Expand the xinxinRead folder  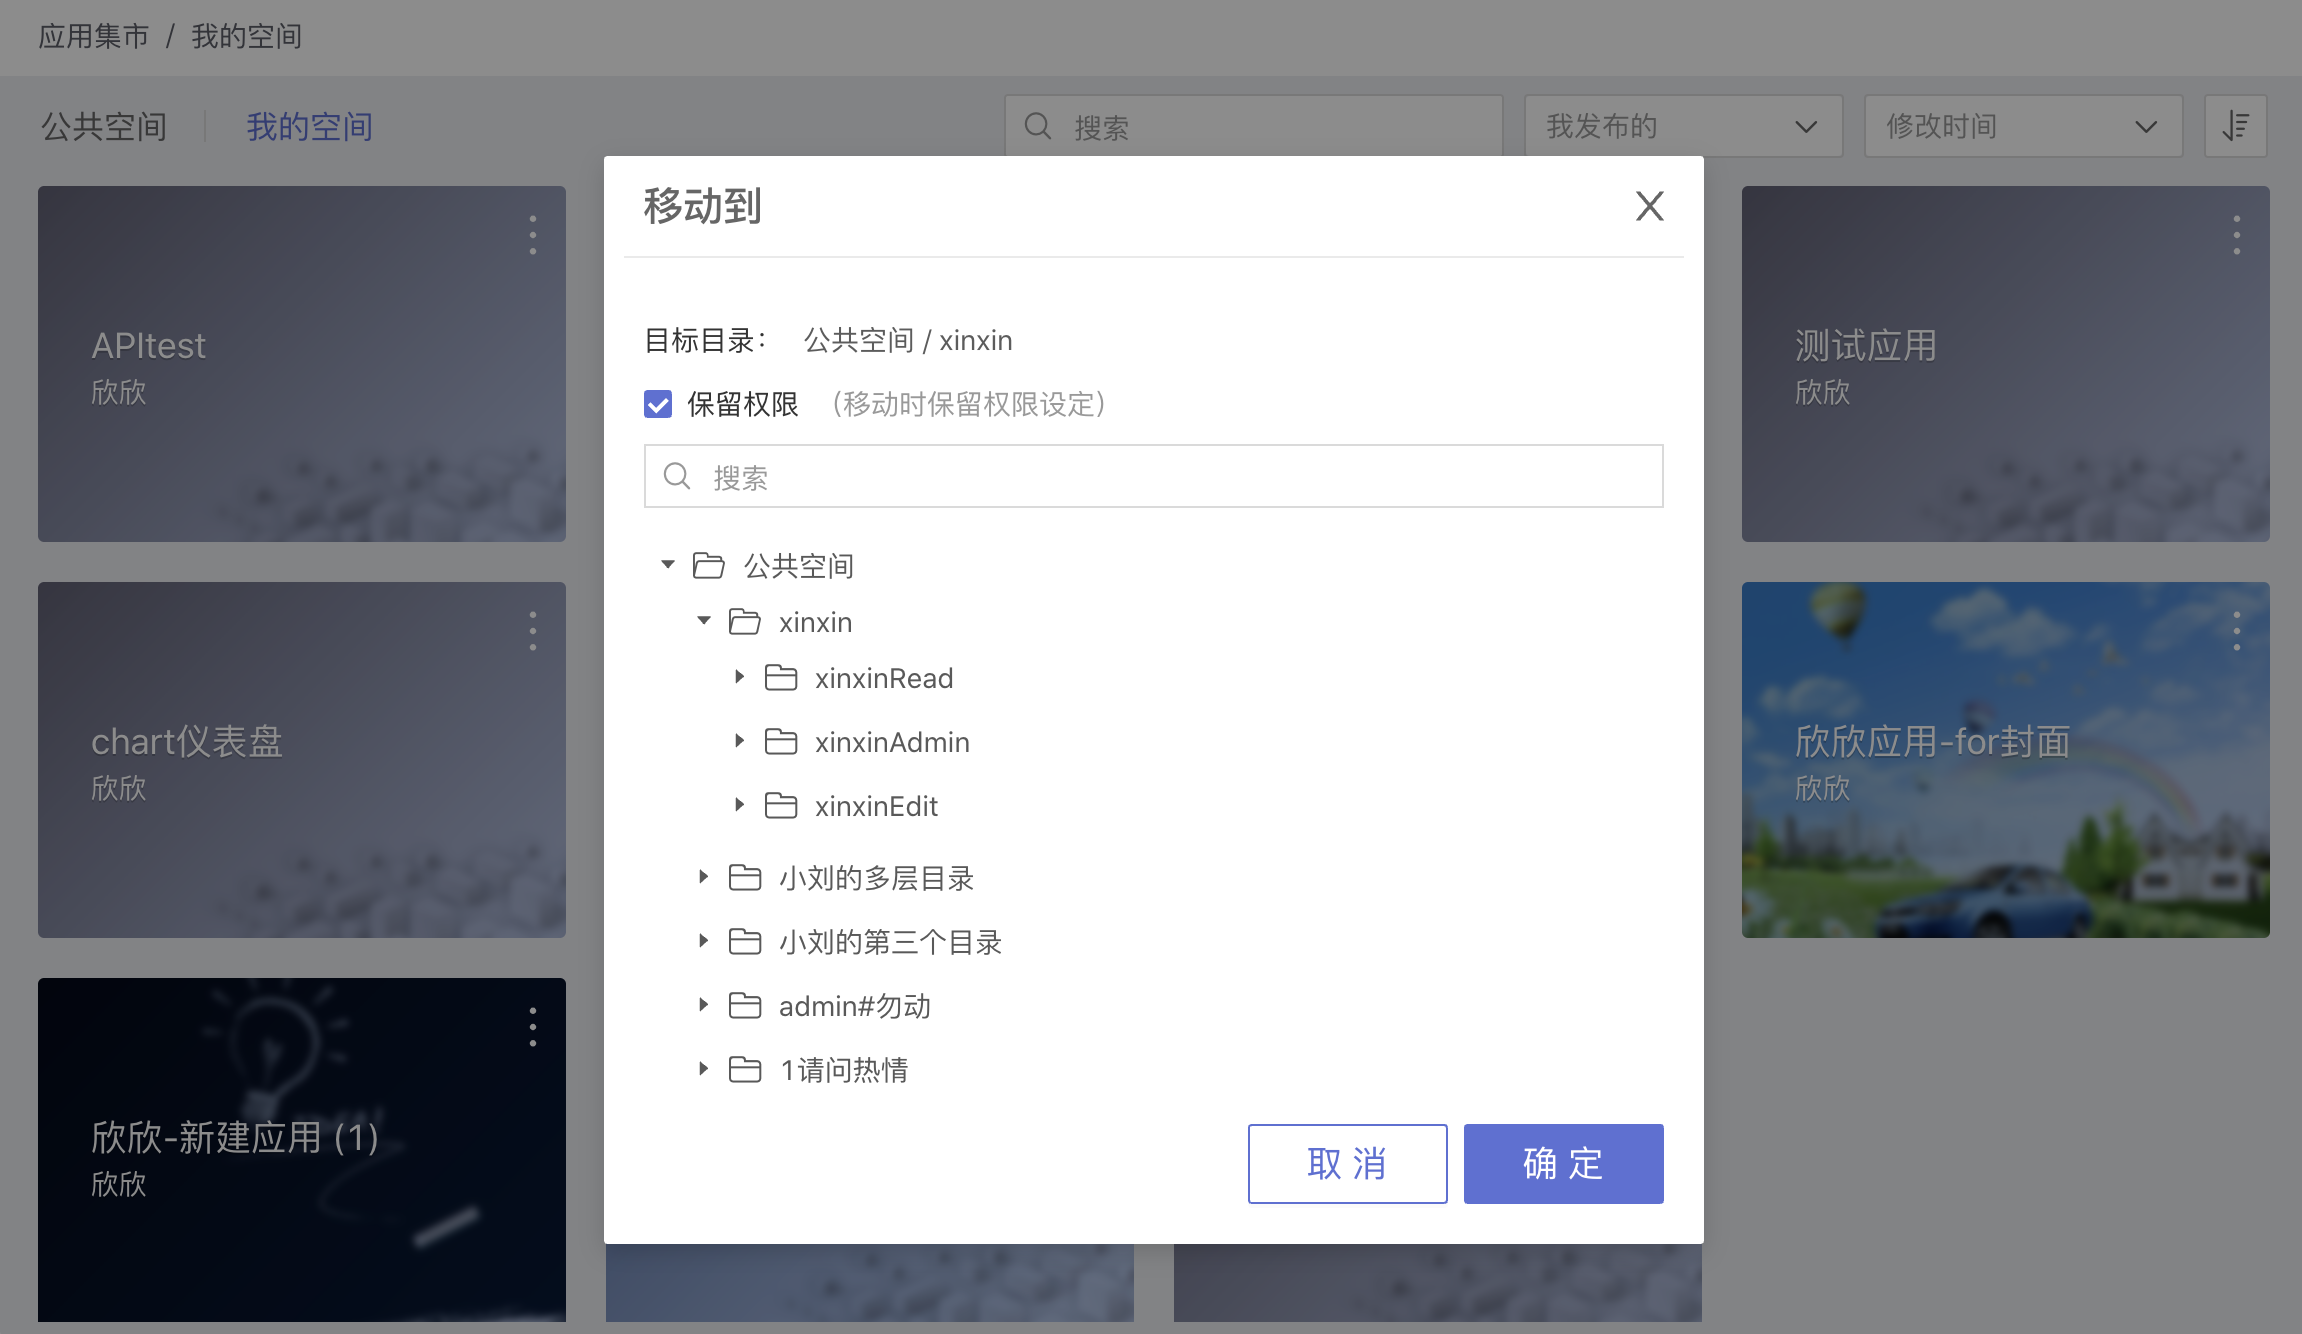[739, 677]
